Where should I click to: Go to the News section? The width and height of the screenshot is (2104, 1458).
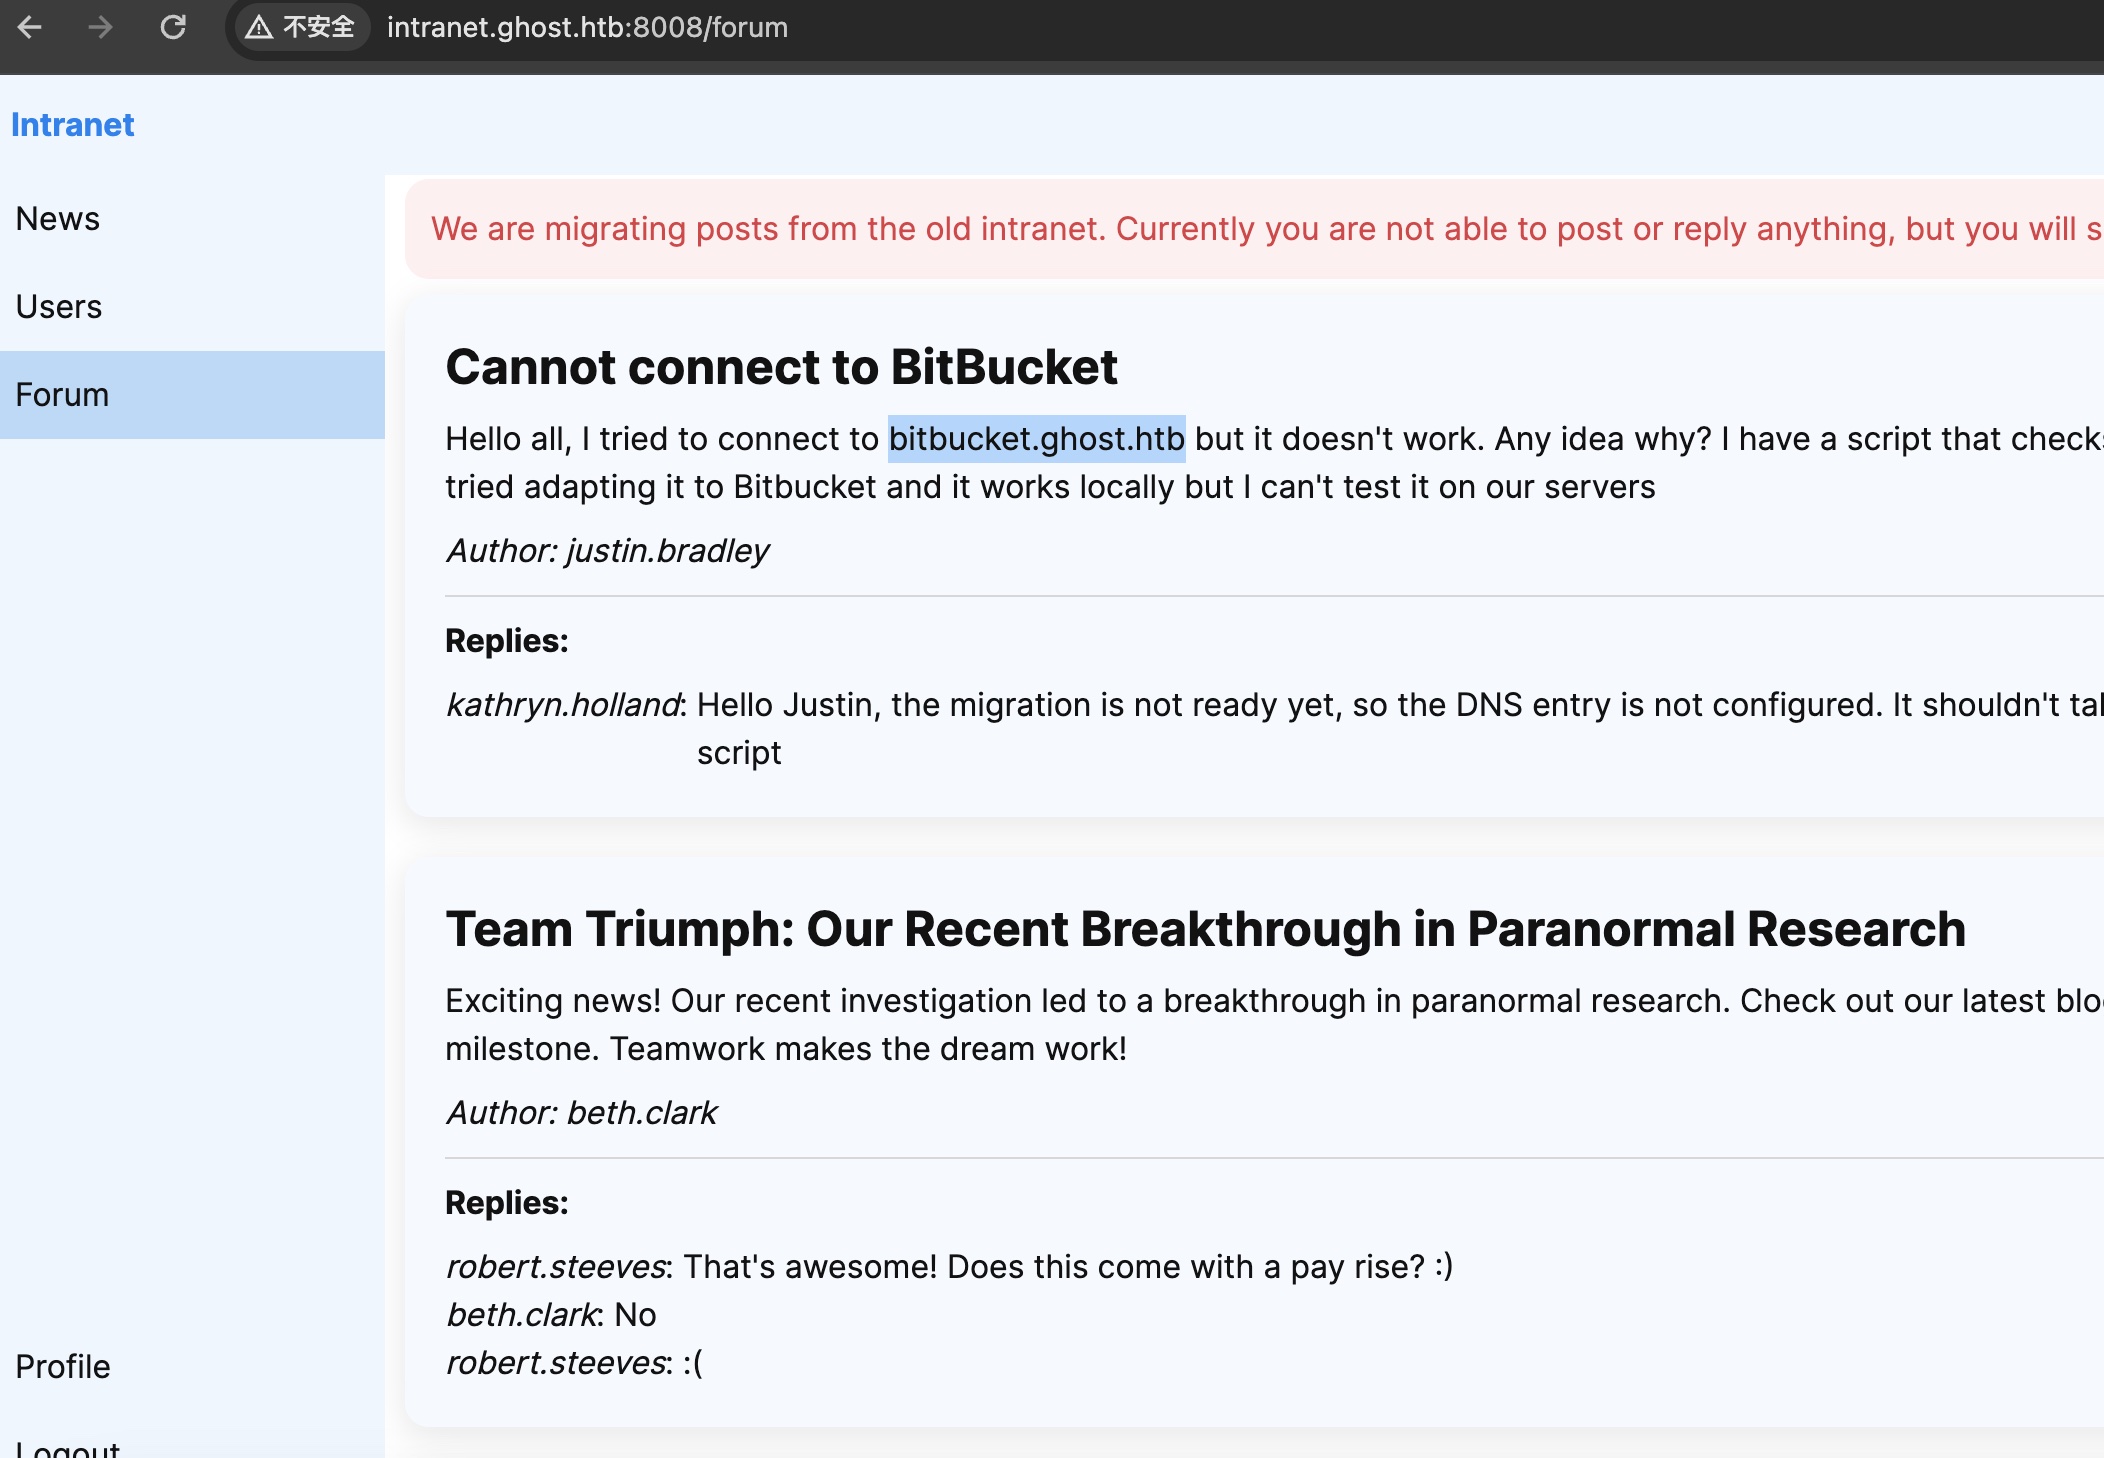click(58, 219)
